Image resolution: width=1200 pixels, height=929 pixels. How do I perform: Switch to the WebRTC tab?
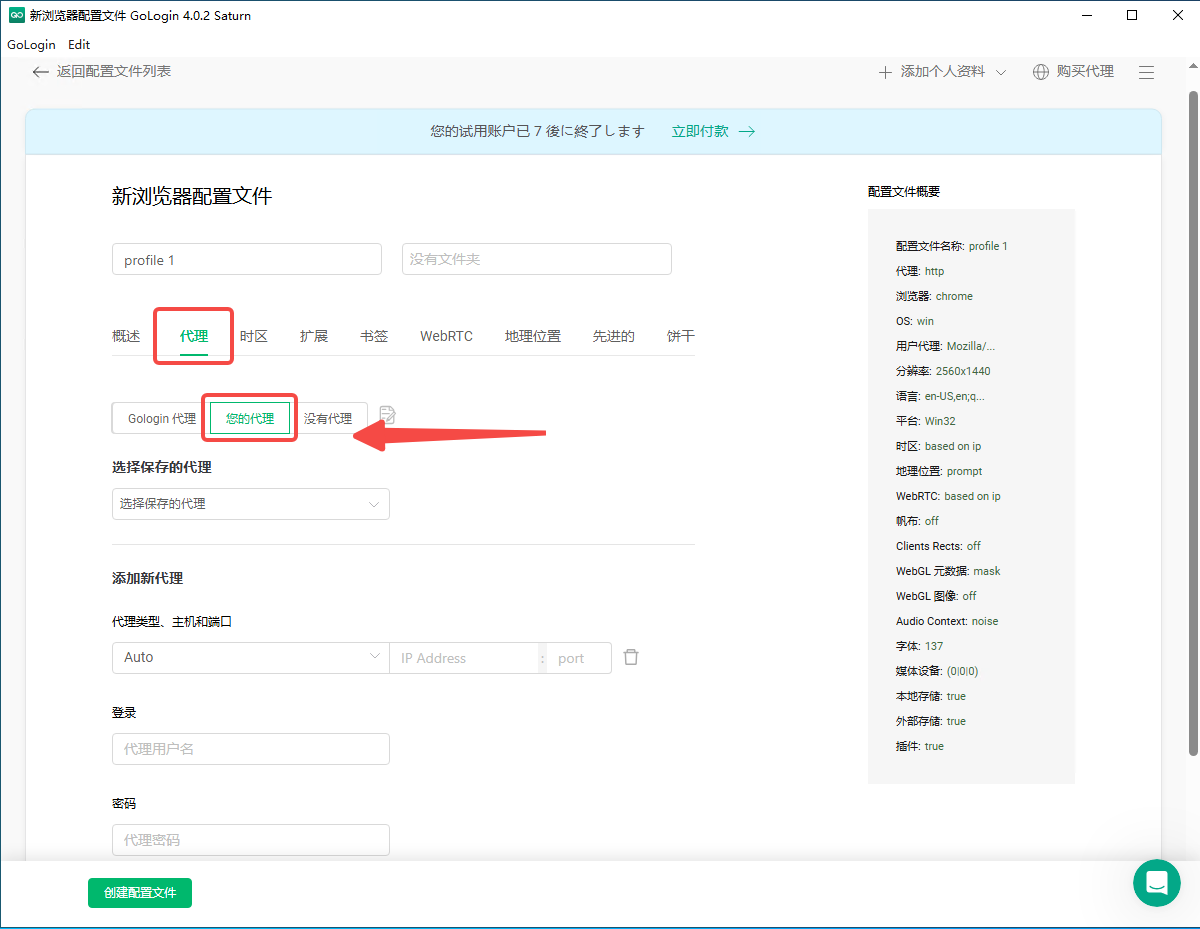pyautogui.click(x=446, y=336)
